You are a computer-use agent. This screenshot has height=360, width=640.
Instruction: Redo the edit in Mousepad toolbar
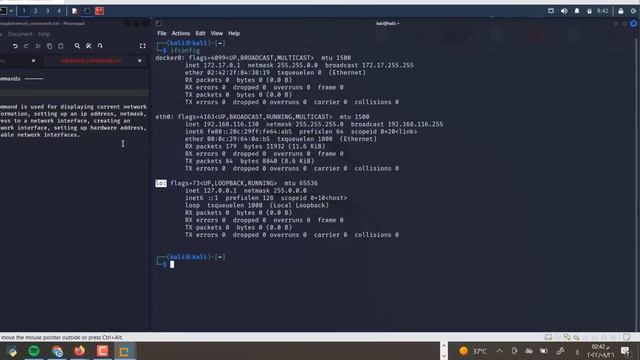[26, 46]
